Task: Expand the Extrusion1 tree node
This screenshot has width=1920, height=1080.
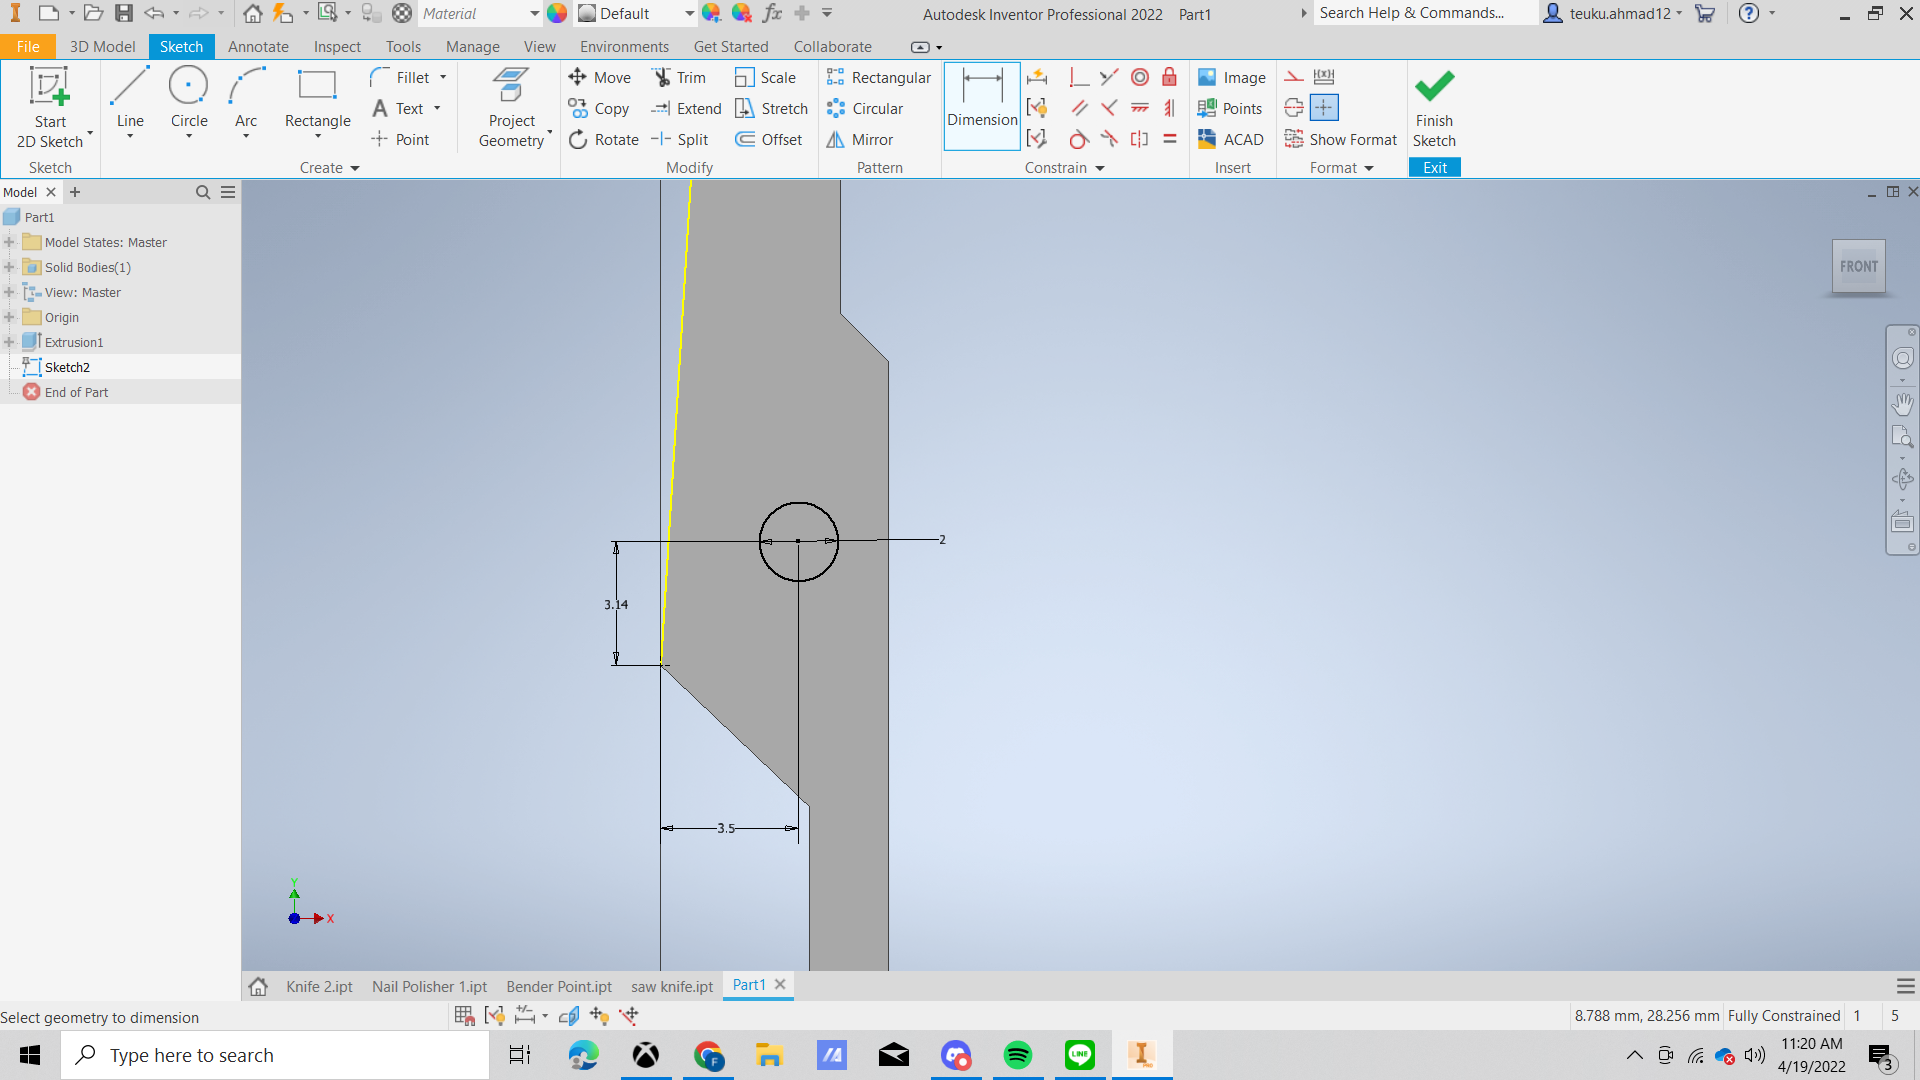Action: tap(9, 342)
